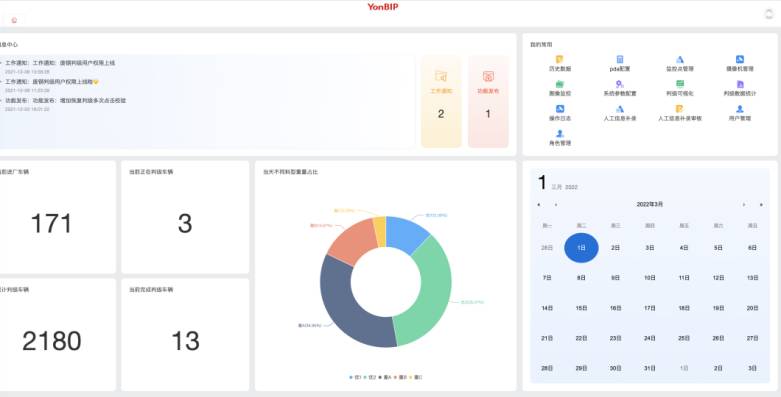Jump to previous year with double-arrow

click(538, 205)
